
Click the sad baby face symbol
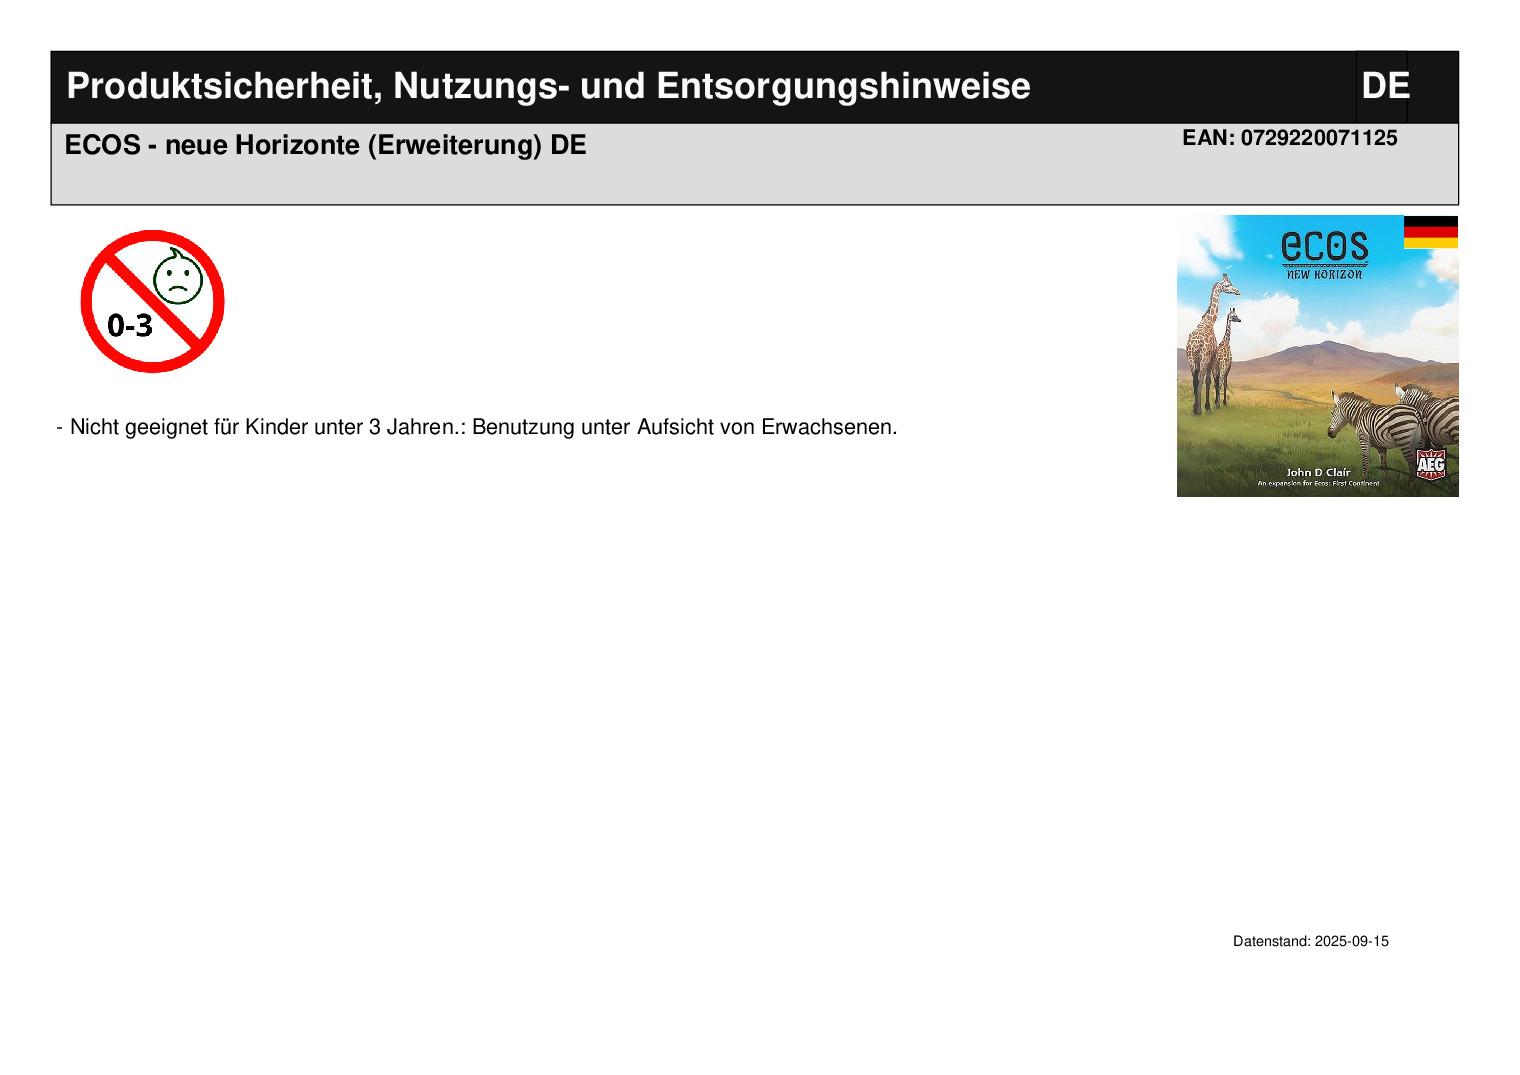[x=178, y=279]
